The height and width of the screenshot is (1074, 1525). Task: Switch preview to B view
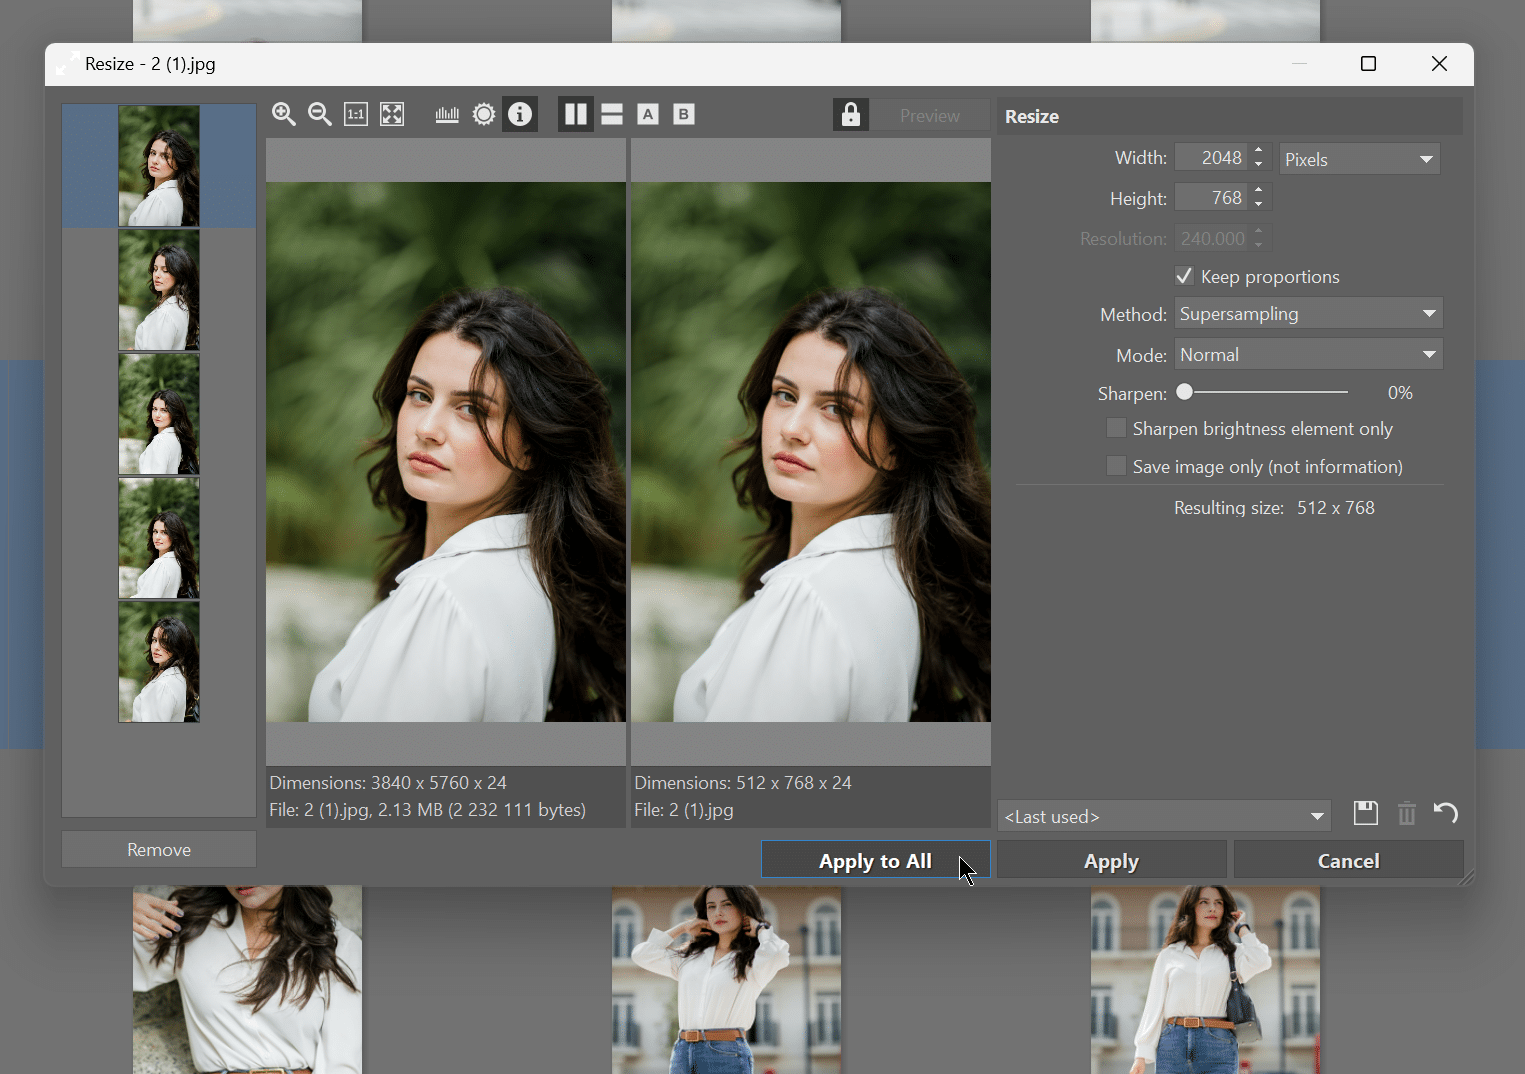[684, 114]
